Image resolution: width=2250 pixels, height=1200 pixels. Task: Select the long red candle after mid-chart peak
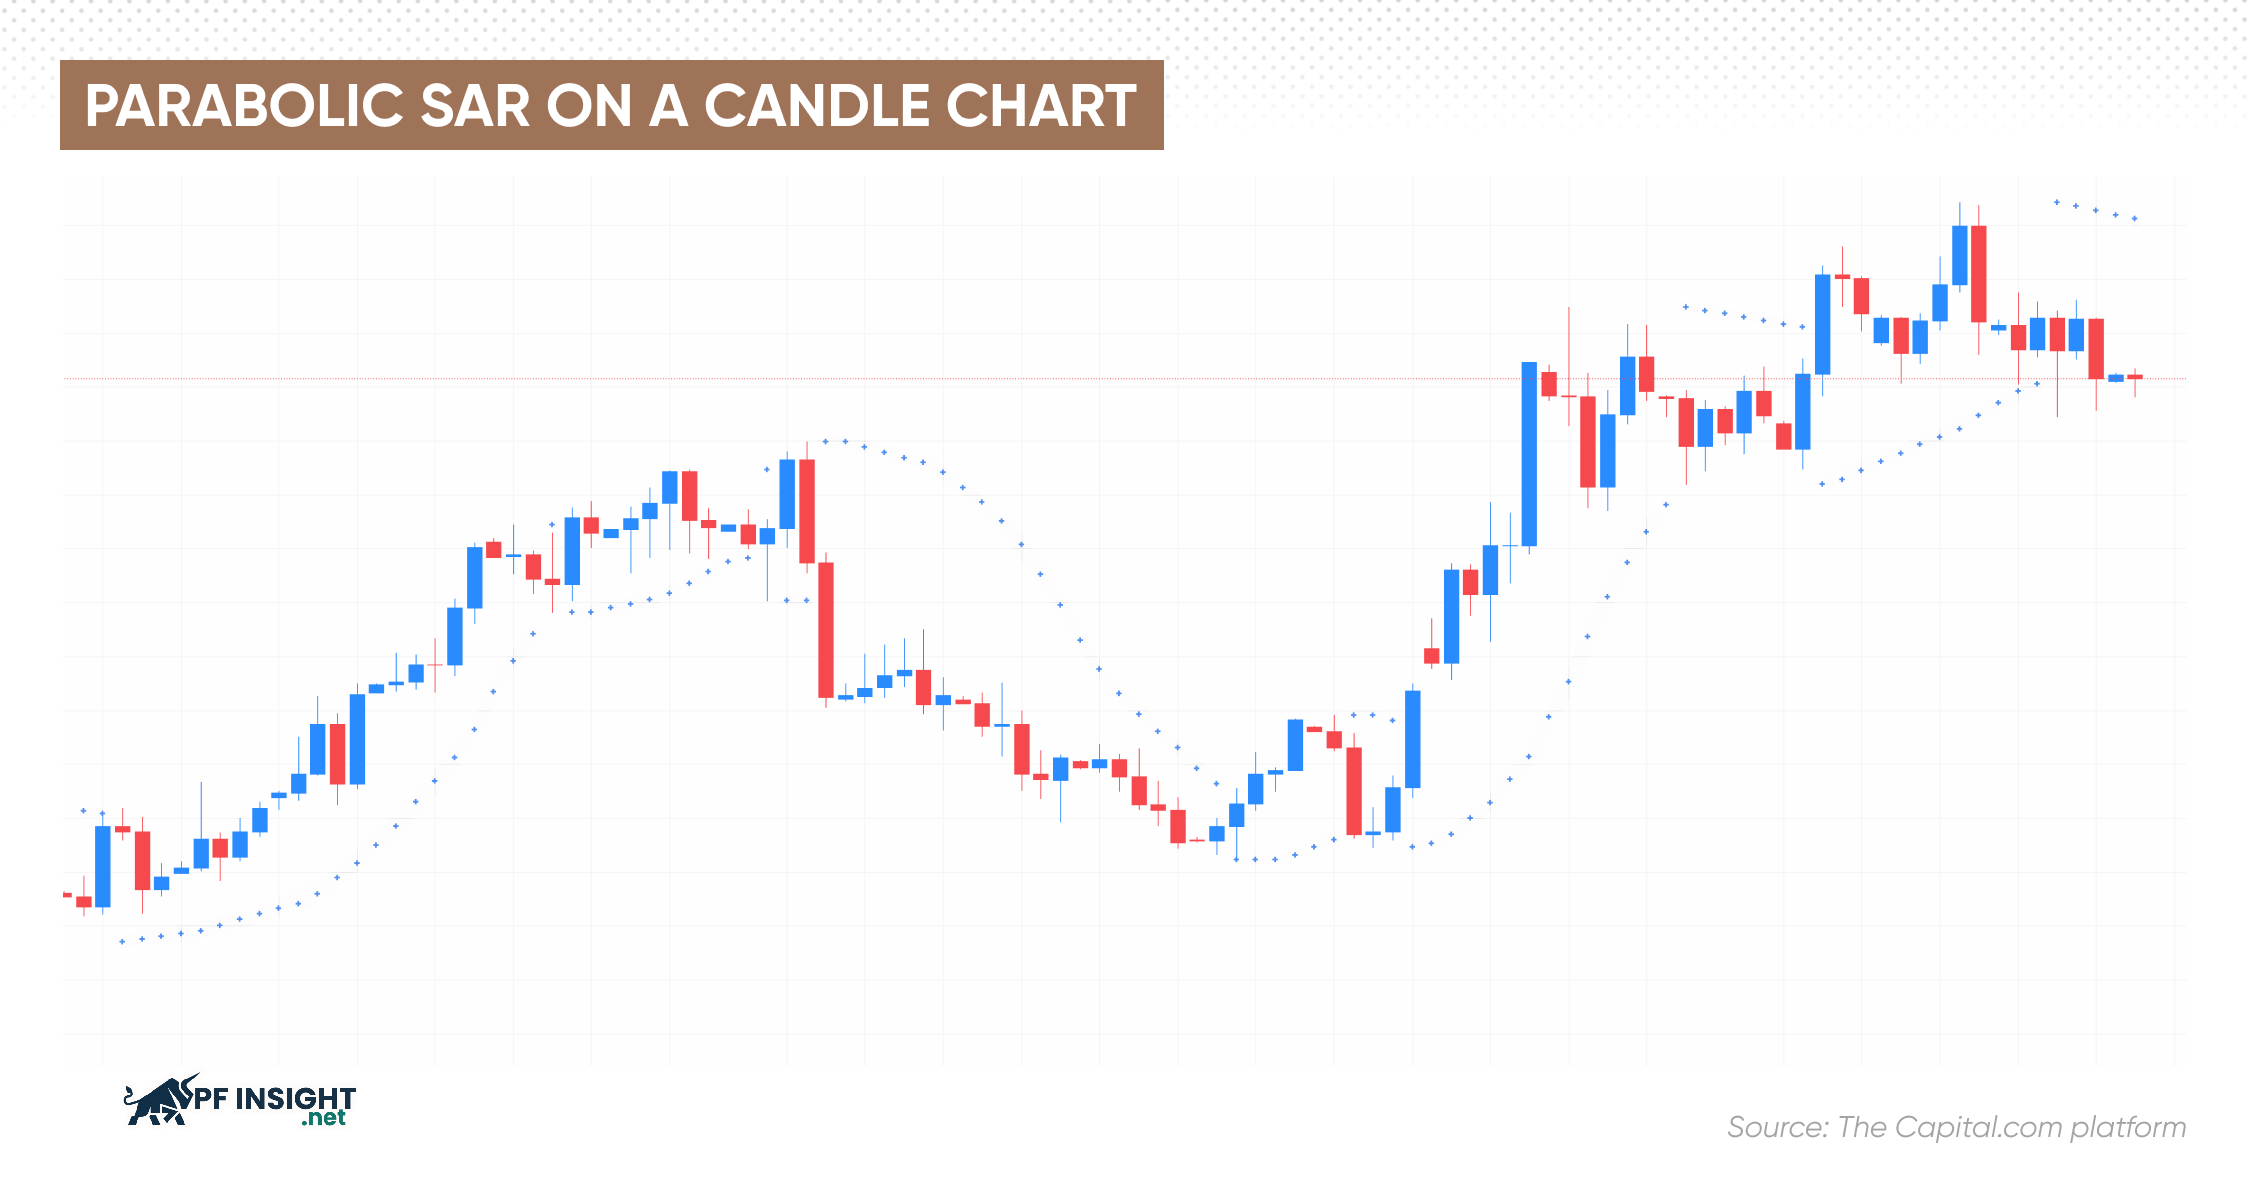(826, 630)
